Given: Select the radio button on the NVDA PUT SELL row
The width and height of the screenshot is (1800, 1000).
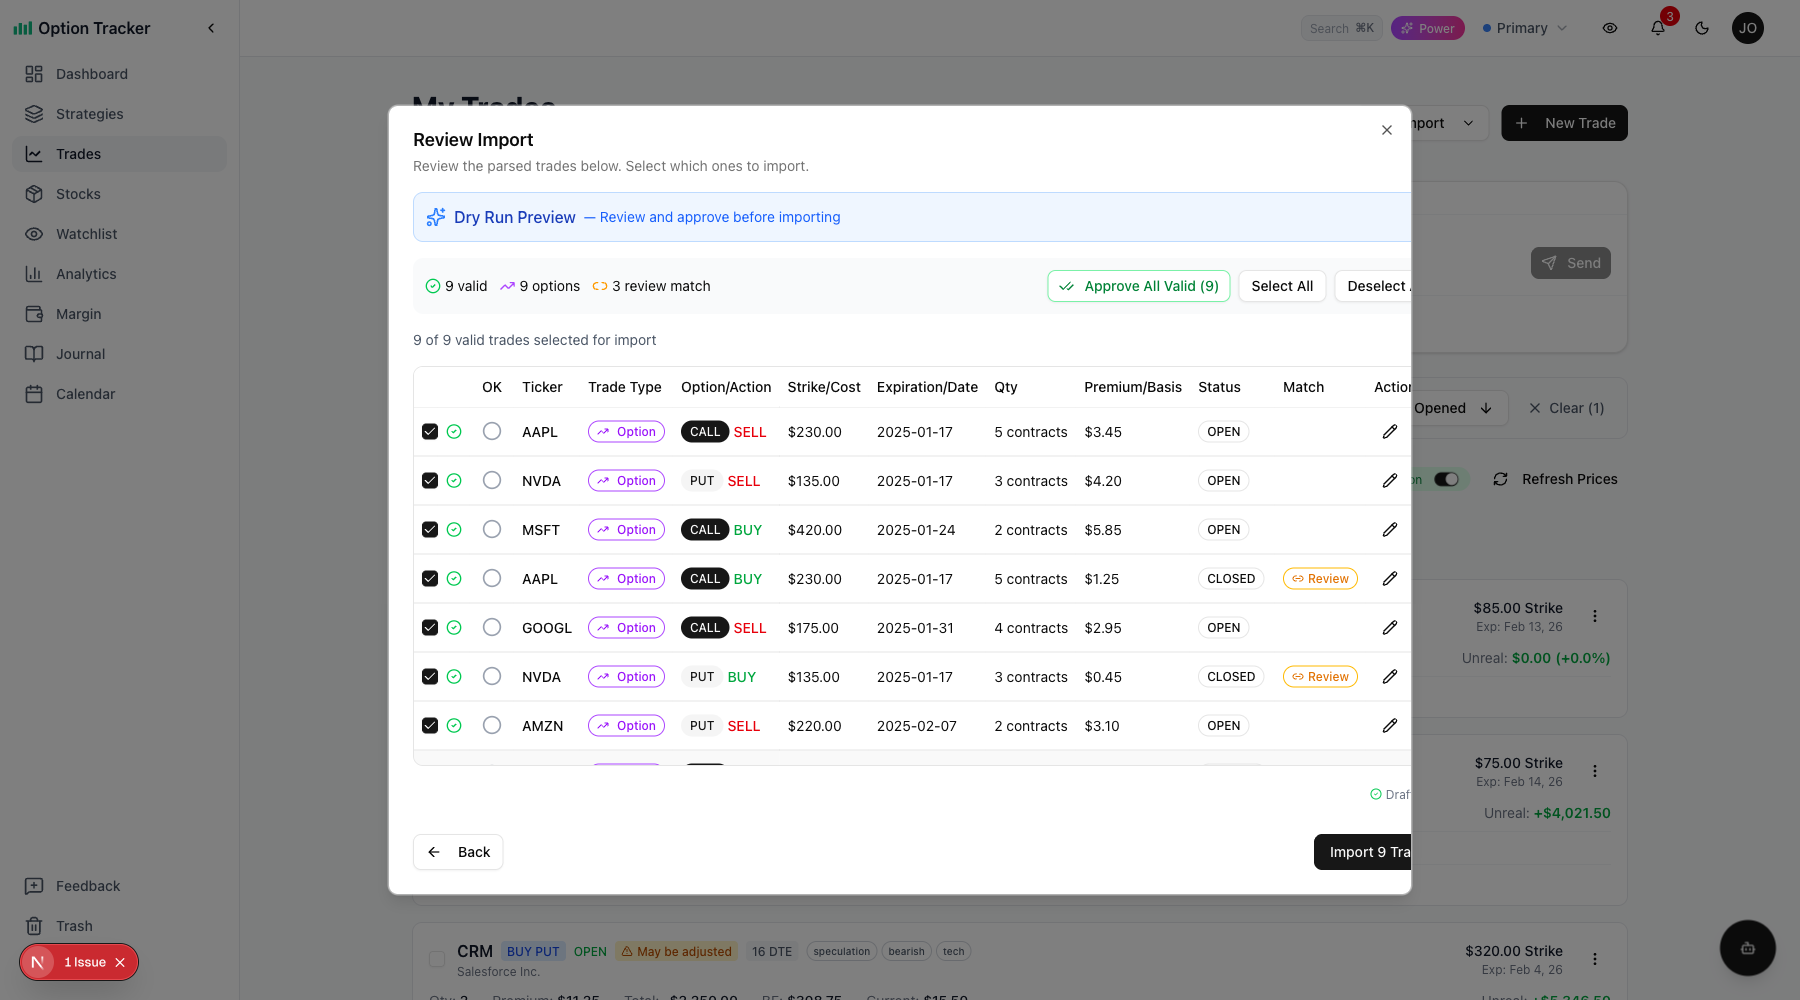Looking at the screenshot, I should pos(491,480).
